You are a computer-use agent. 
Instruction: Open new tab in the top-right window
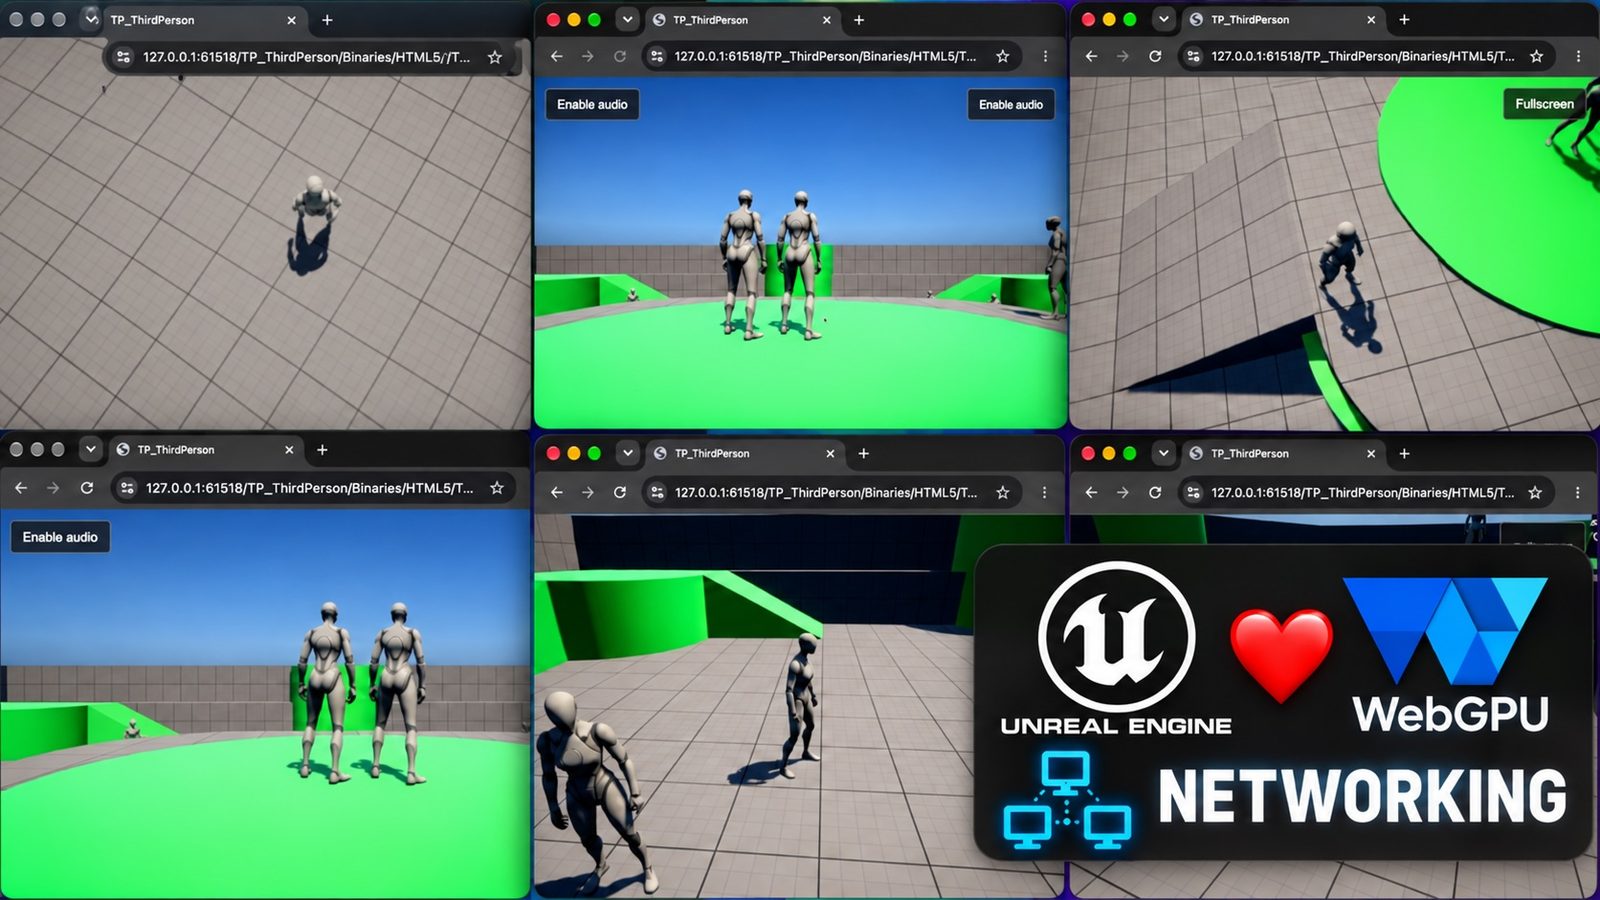pos(1404,20)
